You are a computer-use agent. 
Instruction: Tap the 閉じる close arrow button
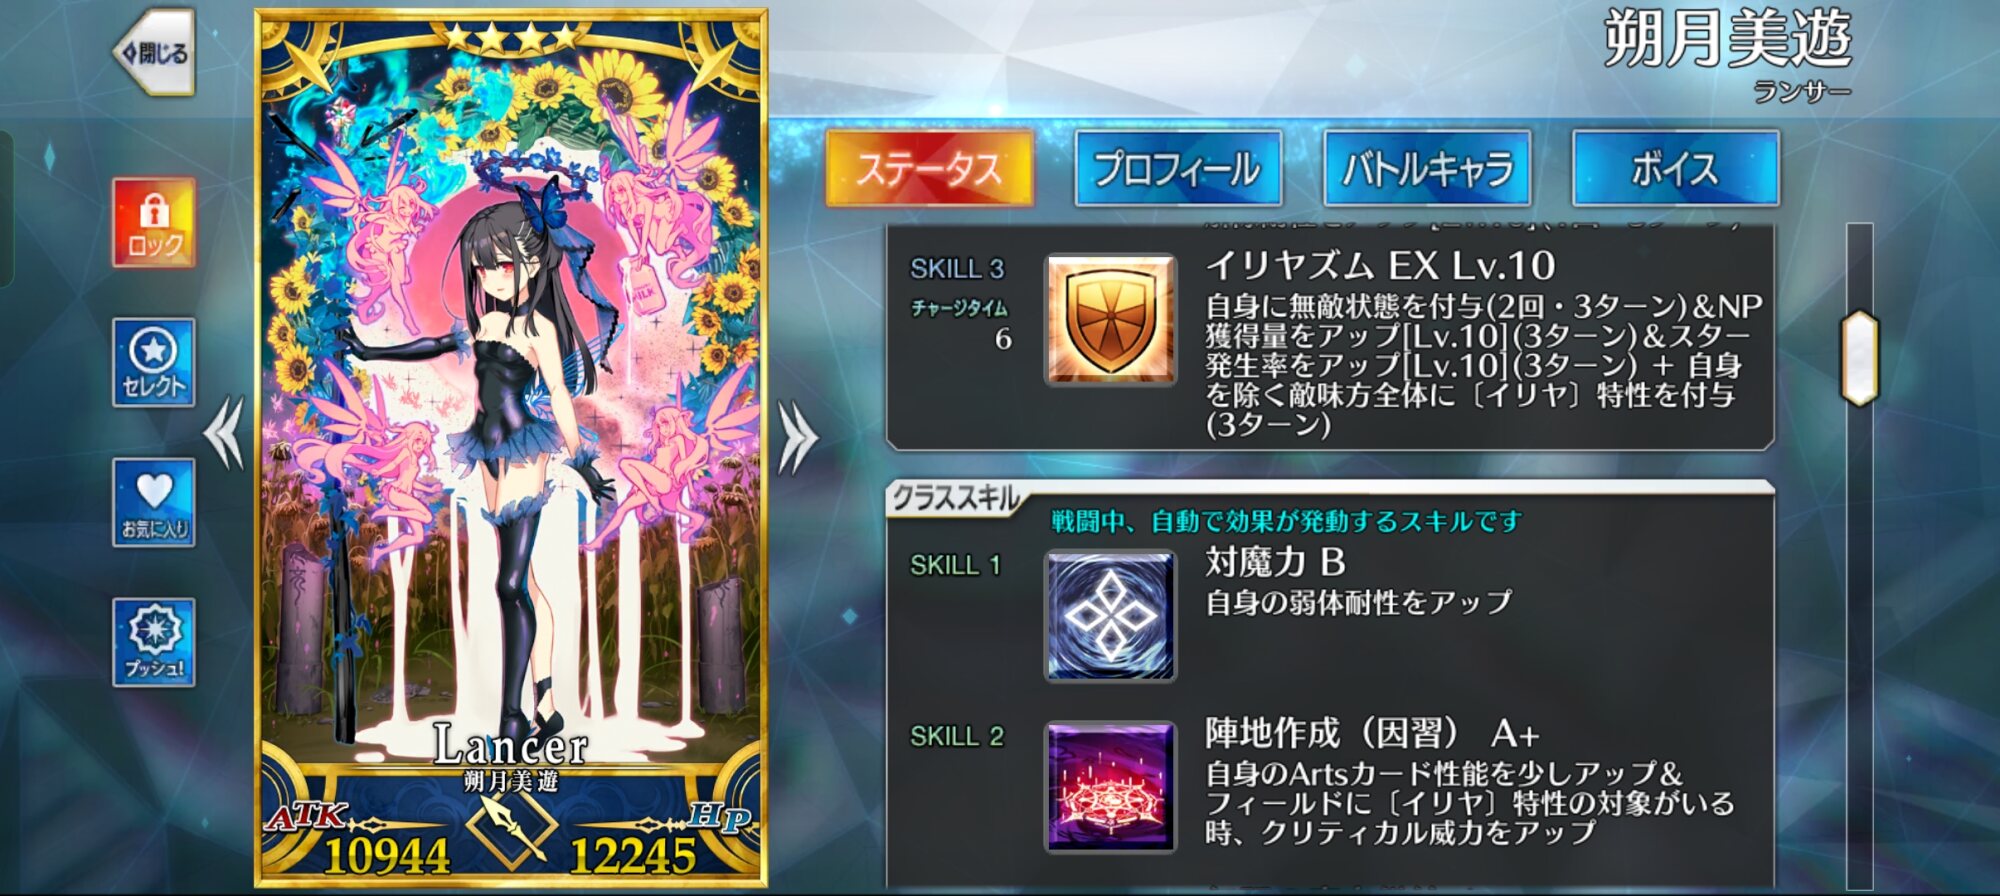pyautogui.click(x=154, y=52)
